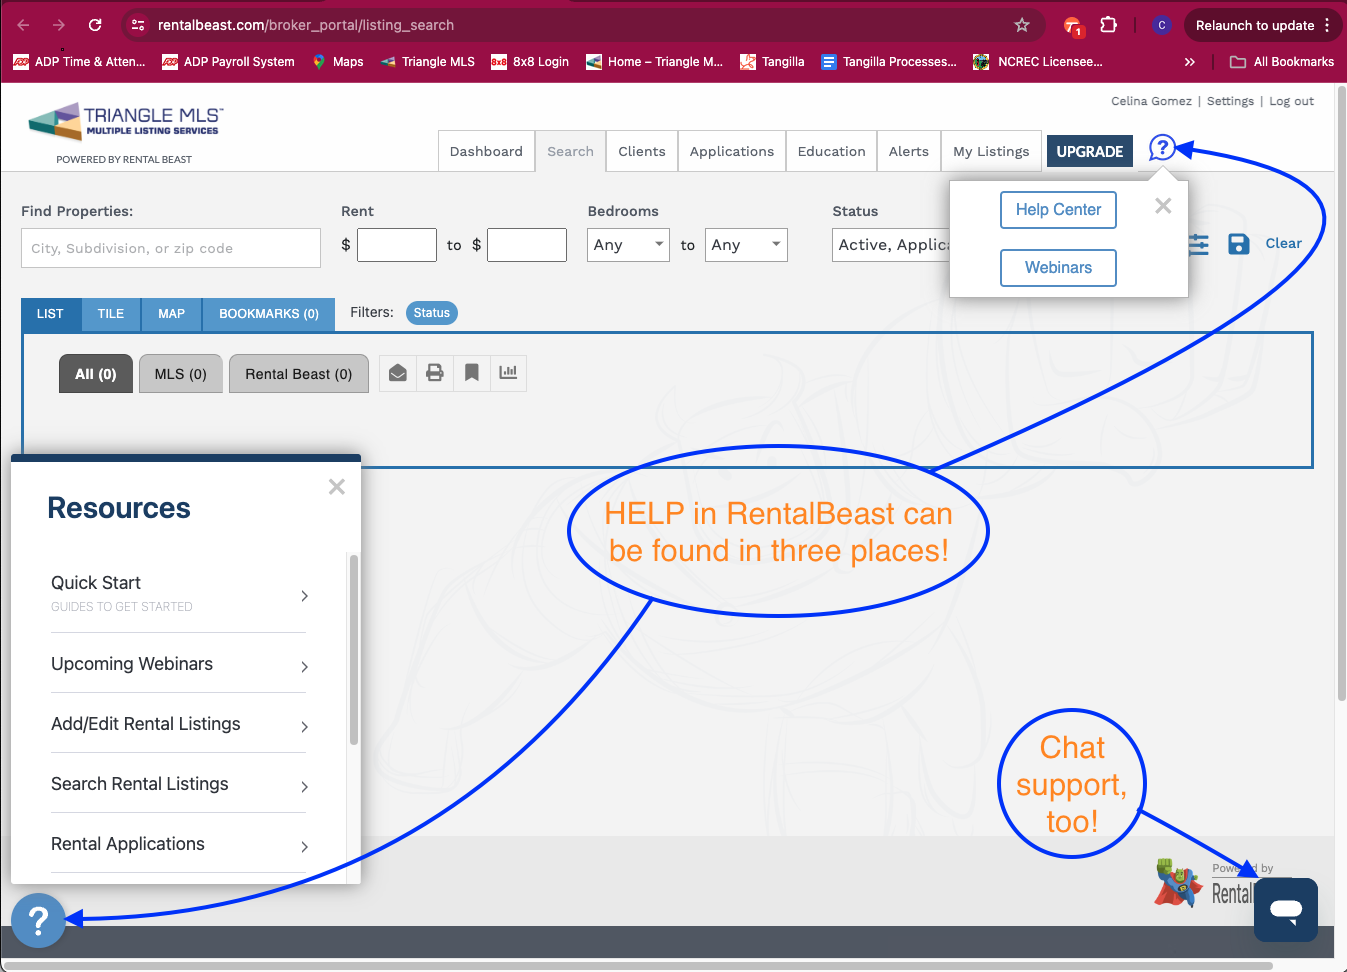Click the Webinars button

coord(1058,268)
